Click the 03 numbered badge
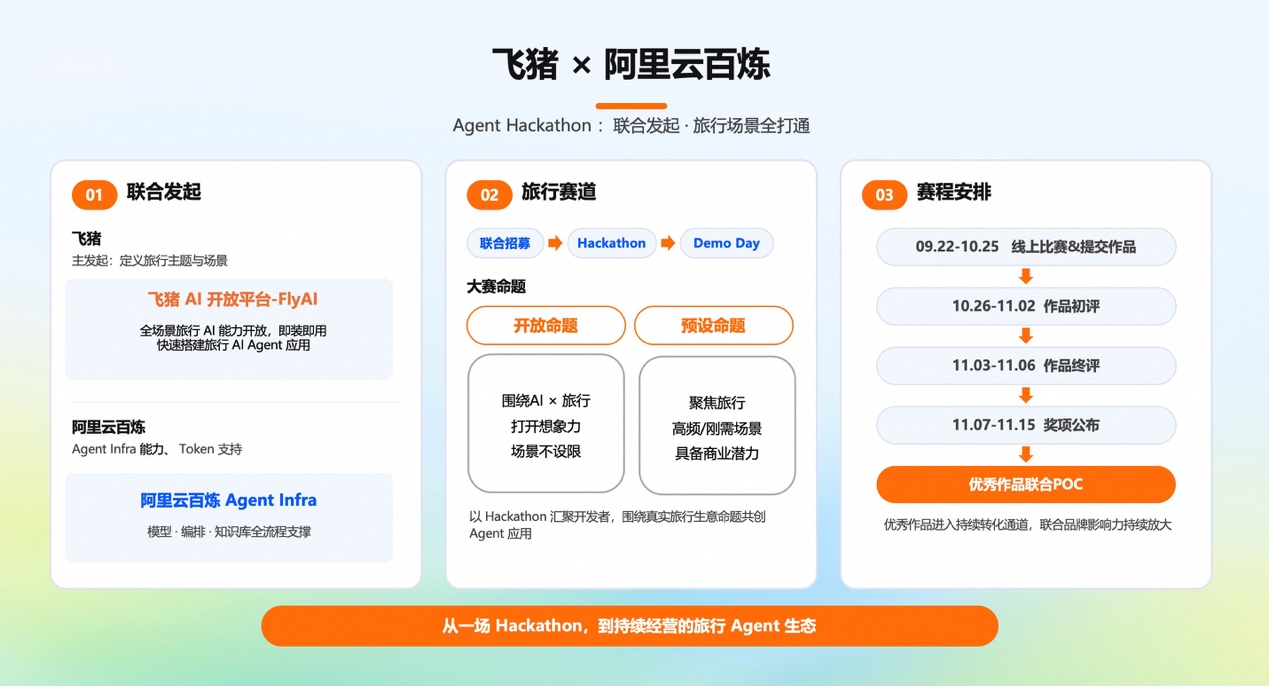 click(884, 194)
